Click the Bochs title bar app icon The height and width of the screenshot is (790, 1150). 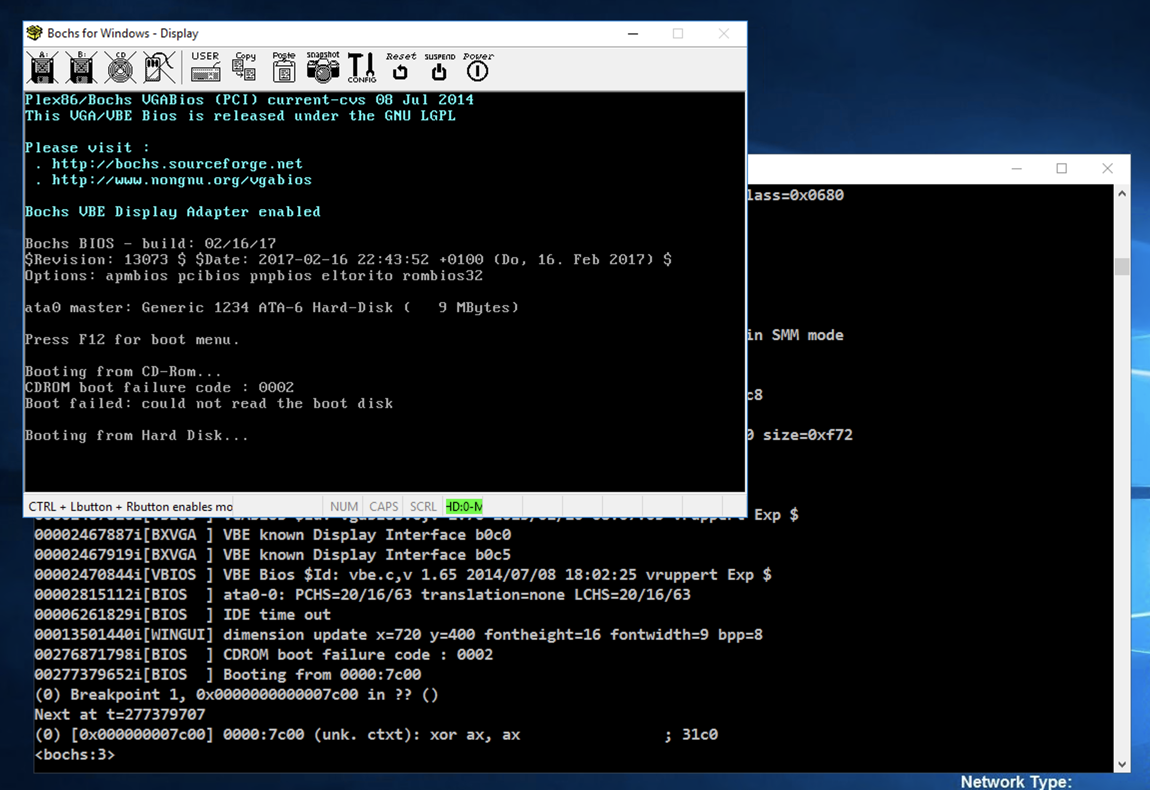coord(34,33)
